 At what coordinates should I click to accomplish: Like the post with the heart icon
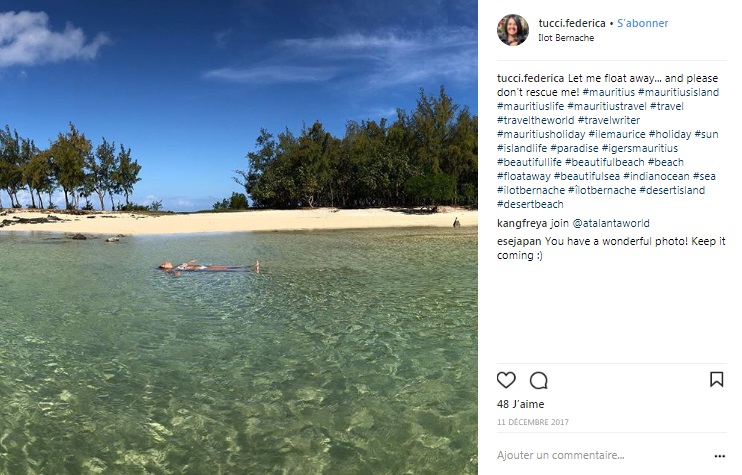tap(506, 380)
